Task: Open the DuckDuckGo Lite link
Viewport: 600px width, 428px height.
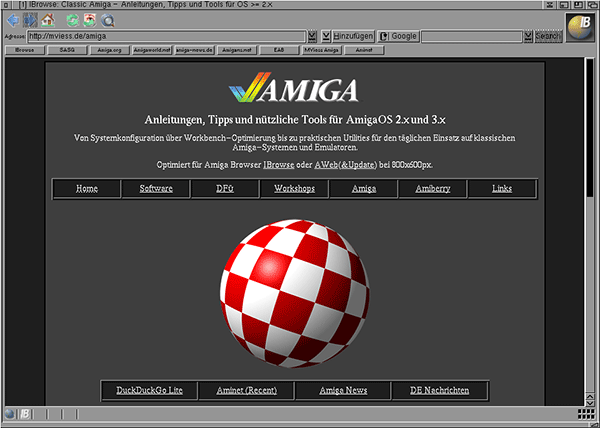Action: click(150, 391)
